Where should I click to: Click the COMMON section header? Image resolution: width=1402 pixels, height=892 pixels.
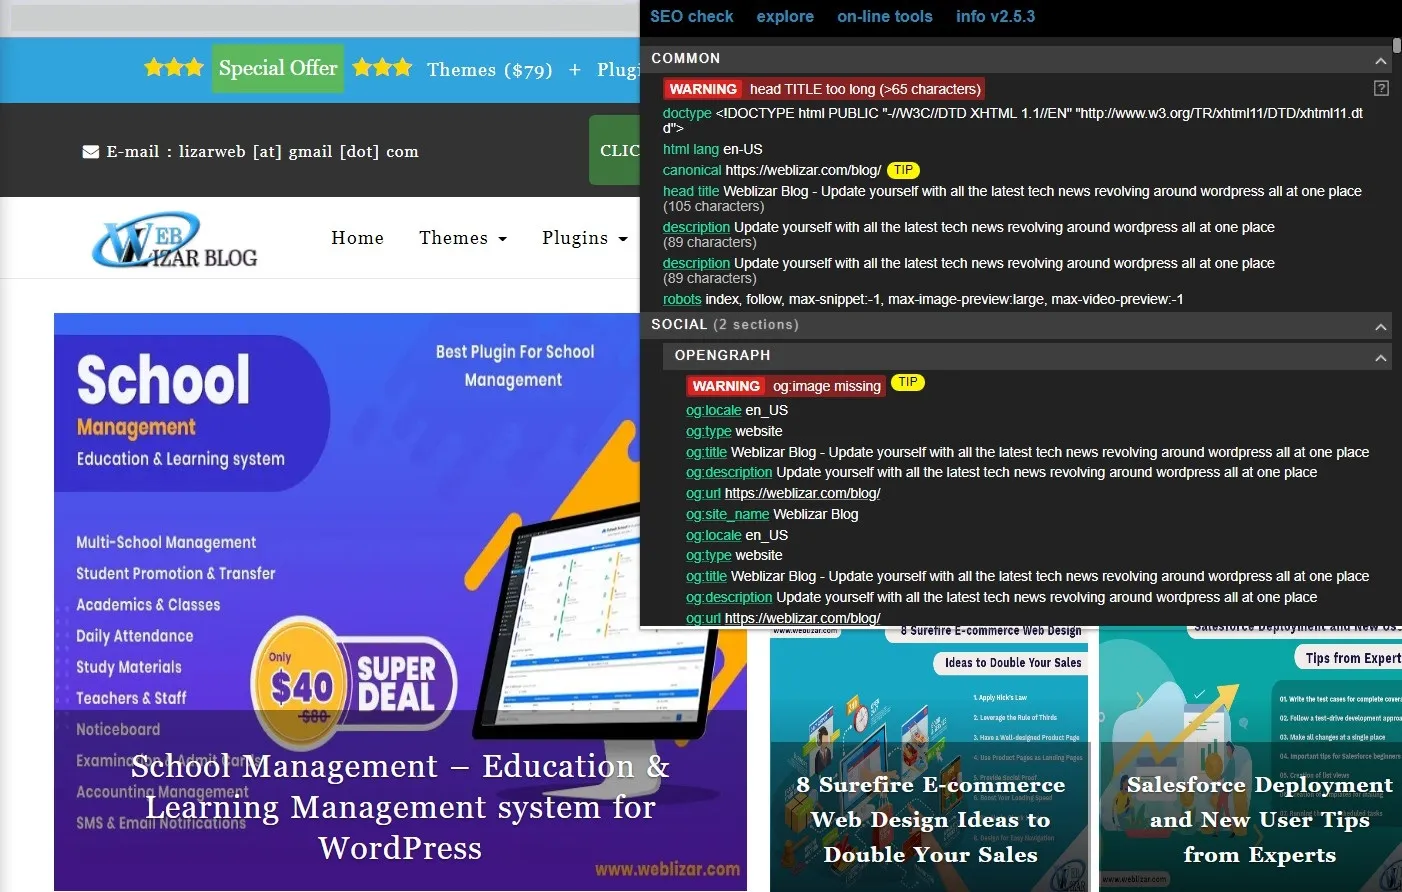click(x=1016, y=59)
